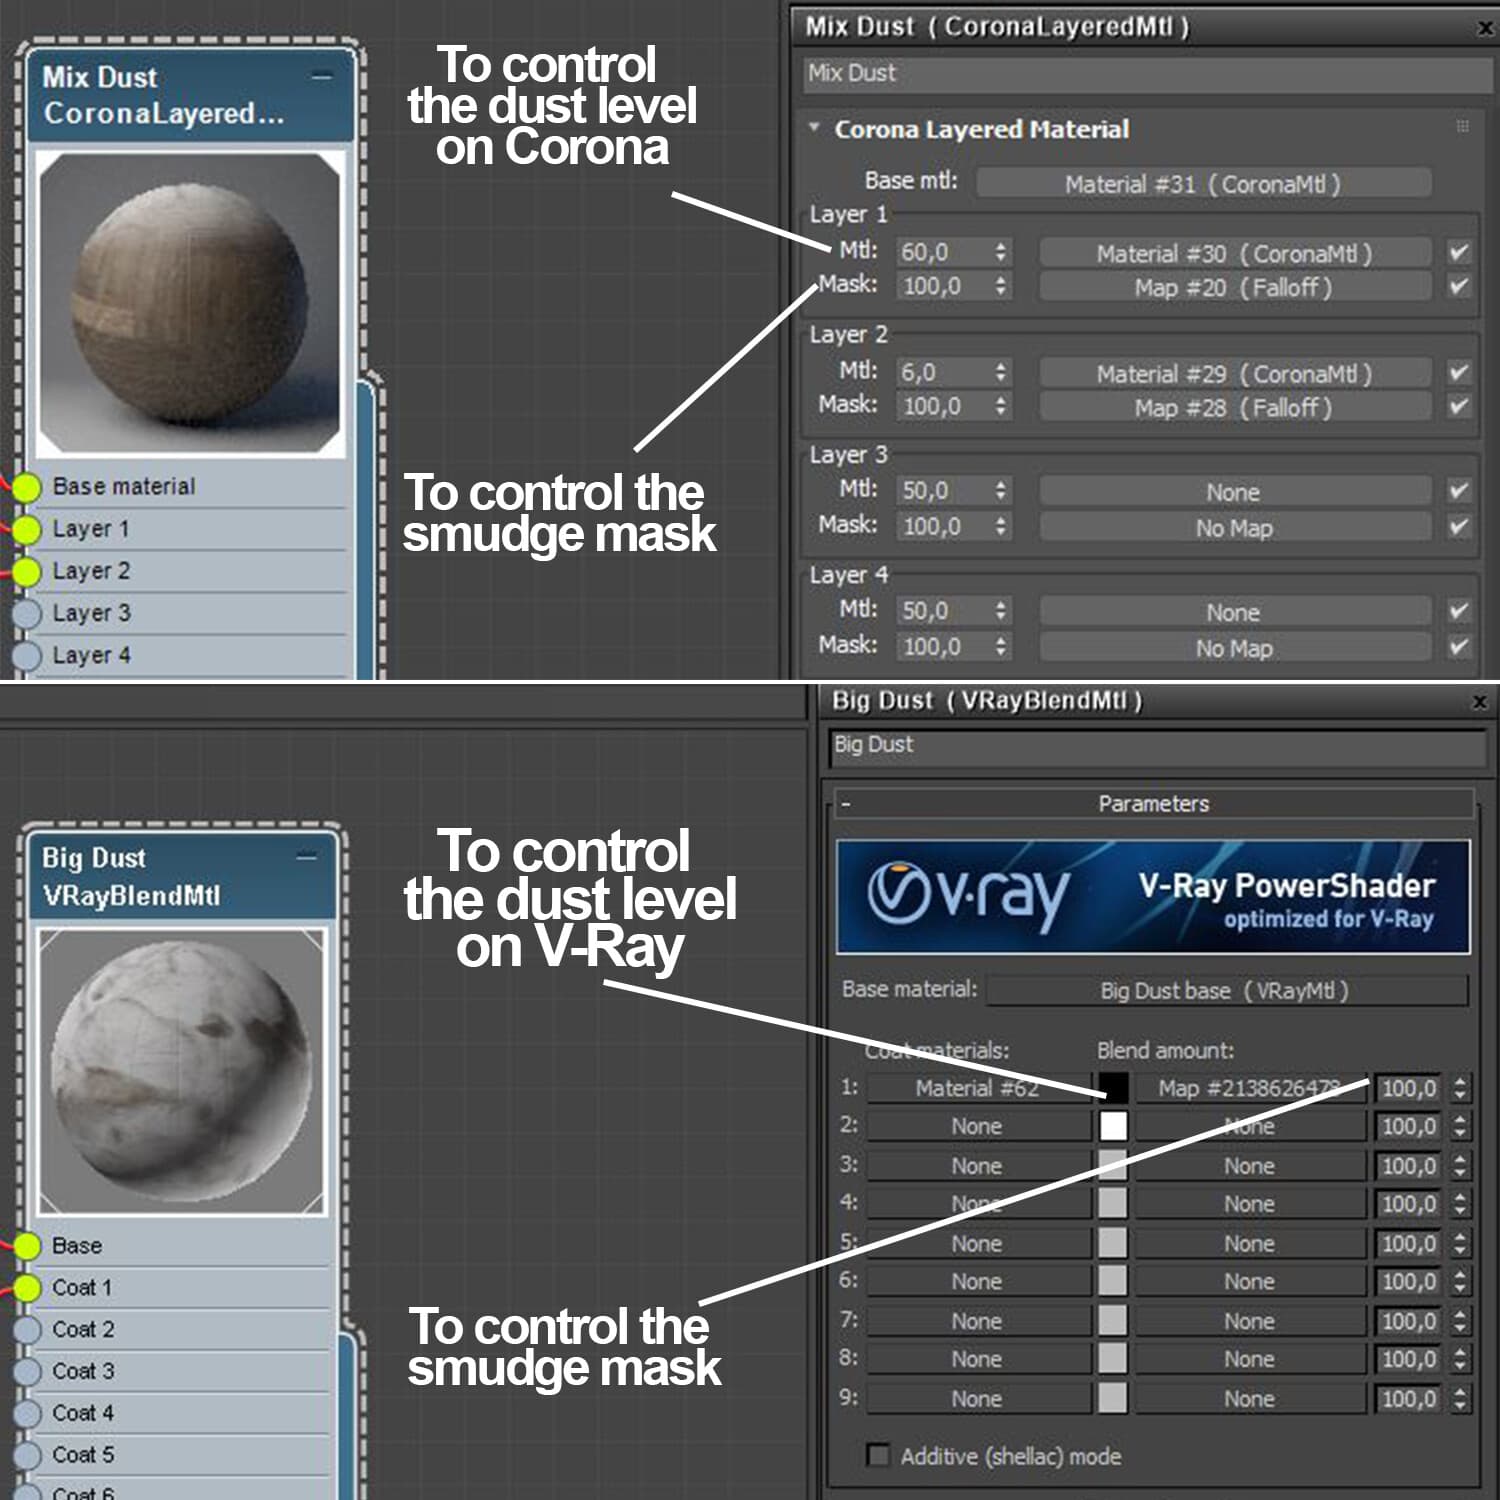Click Layer 2 Mtl amount spinner arrows
The width and height of the screenshot is (1500, 1500).
coord(1000,372)
